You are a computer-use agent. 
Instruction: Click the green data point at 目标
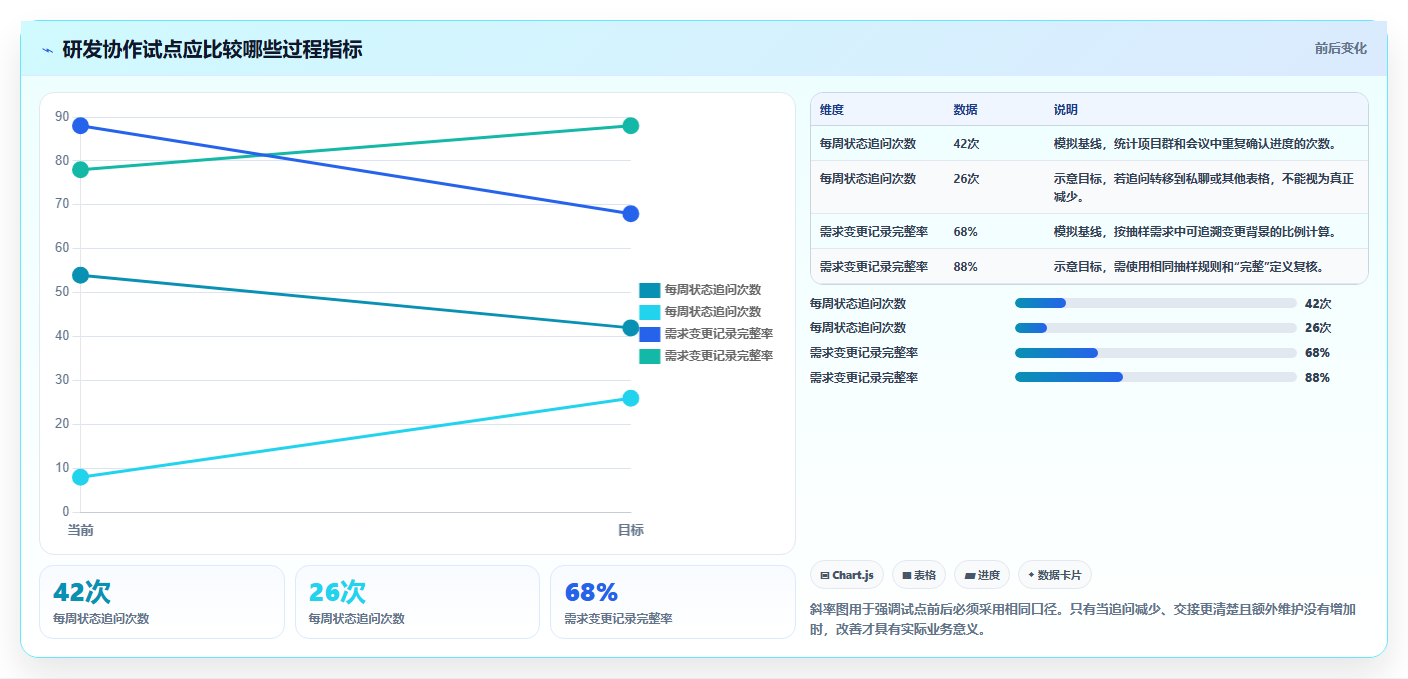pos(631,126)
